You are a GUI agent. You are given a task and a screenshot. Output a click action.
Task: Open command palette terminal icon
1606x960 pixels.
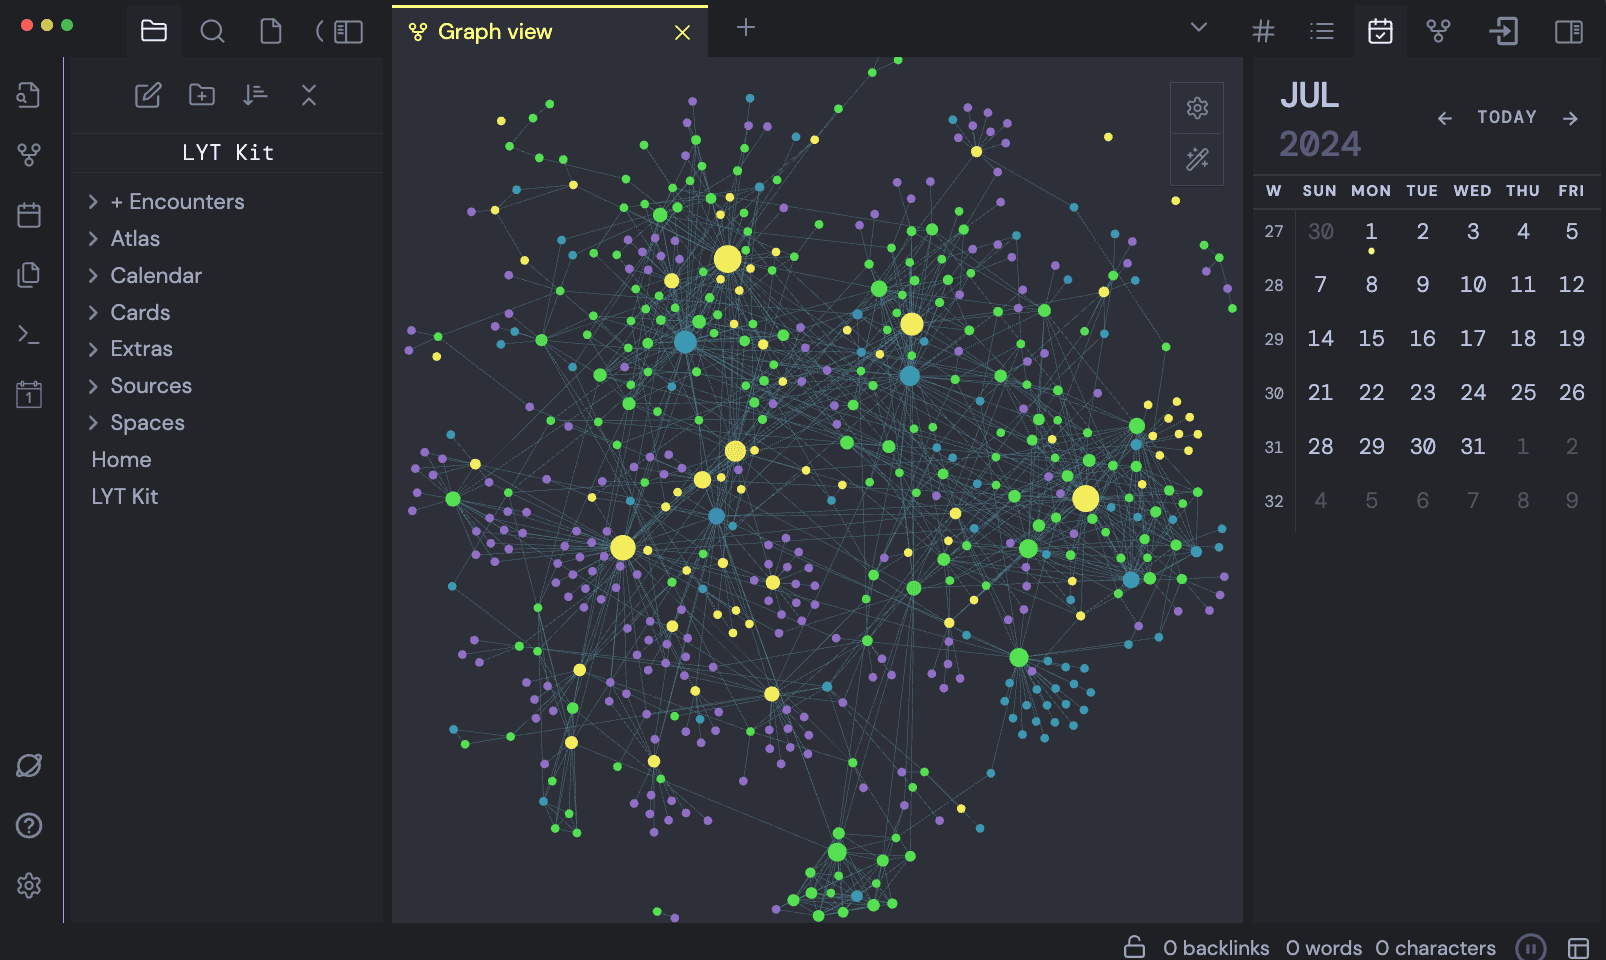point(29,335)
